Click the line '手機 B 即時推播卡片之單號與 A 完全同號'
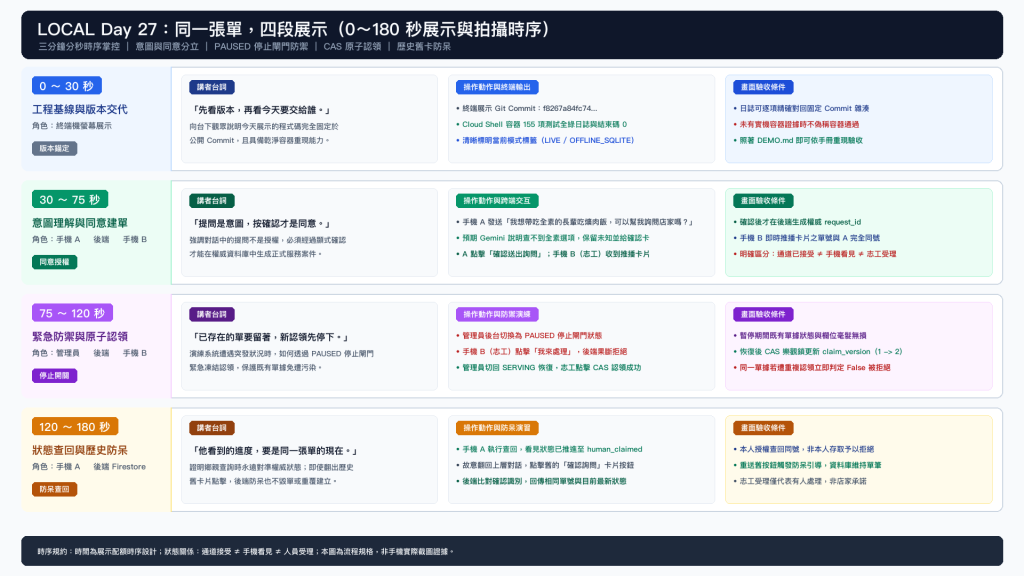The image size is (1024, 576). click(x=807, y=238)
